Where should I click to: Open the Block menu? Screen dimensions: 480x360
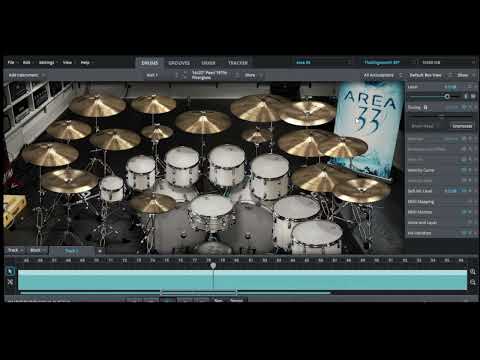pyautogui.click(x=38, y=250)
